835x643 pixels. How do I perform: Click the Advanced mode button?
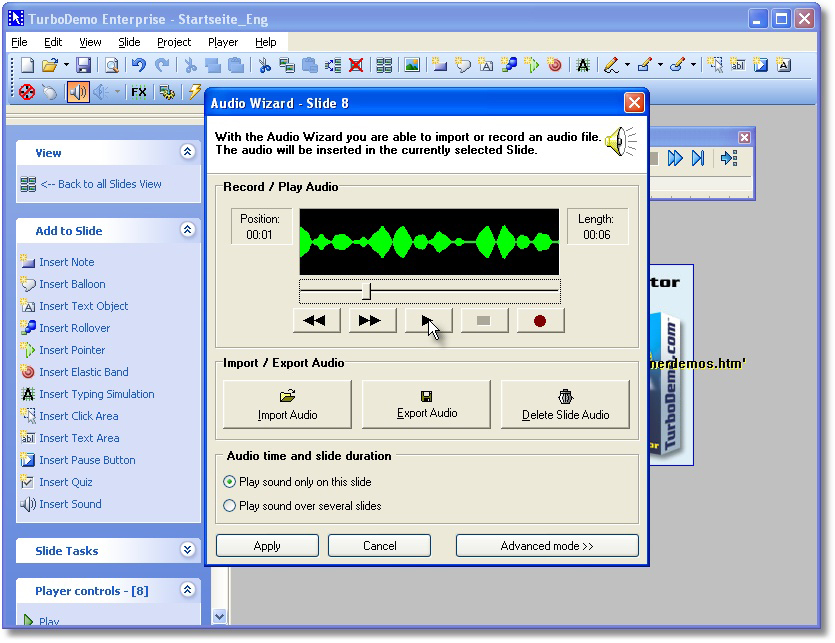click(x=546, y=545)
